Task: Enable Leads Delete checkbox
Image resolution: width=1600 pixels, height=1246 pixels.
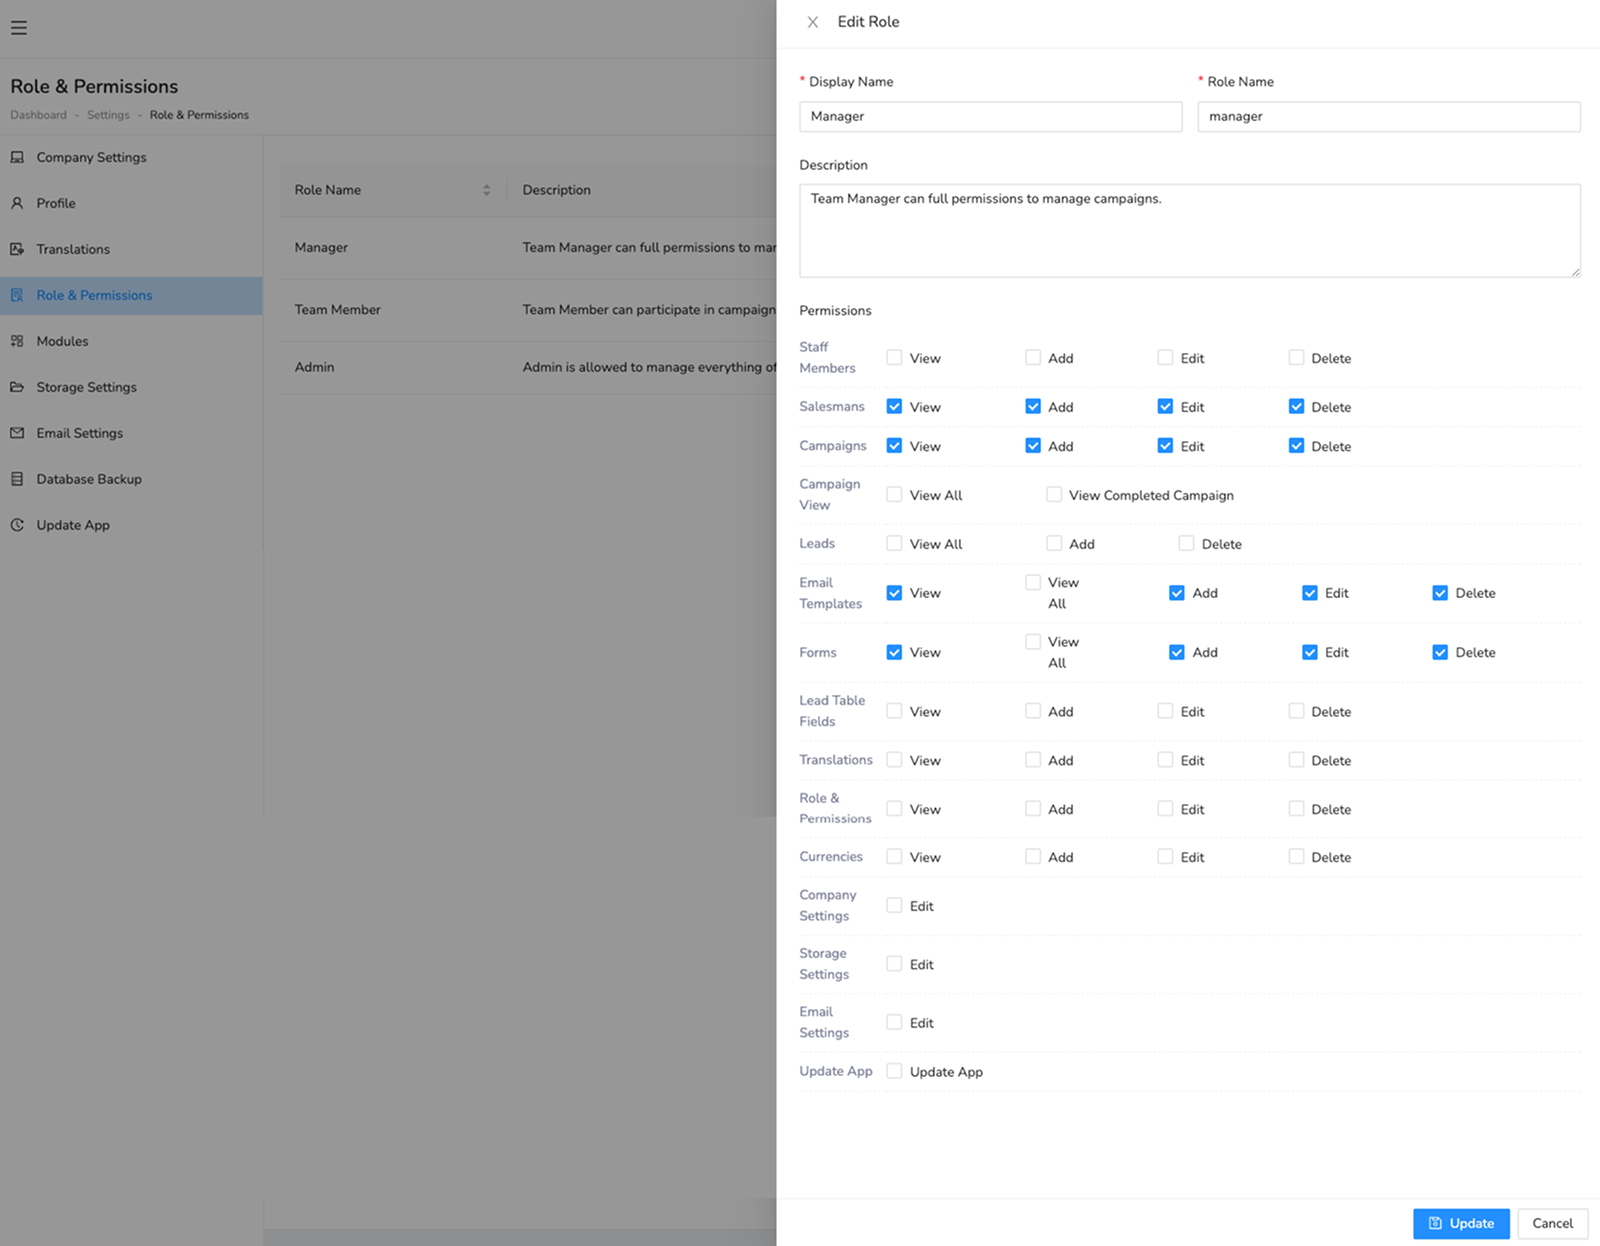Action: pyautogui.click(x=1186, y=543)
